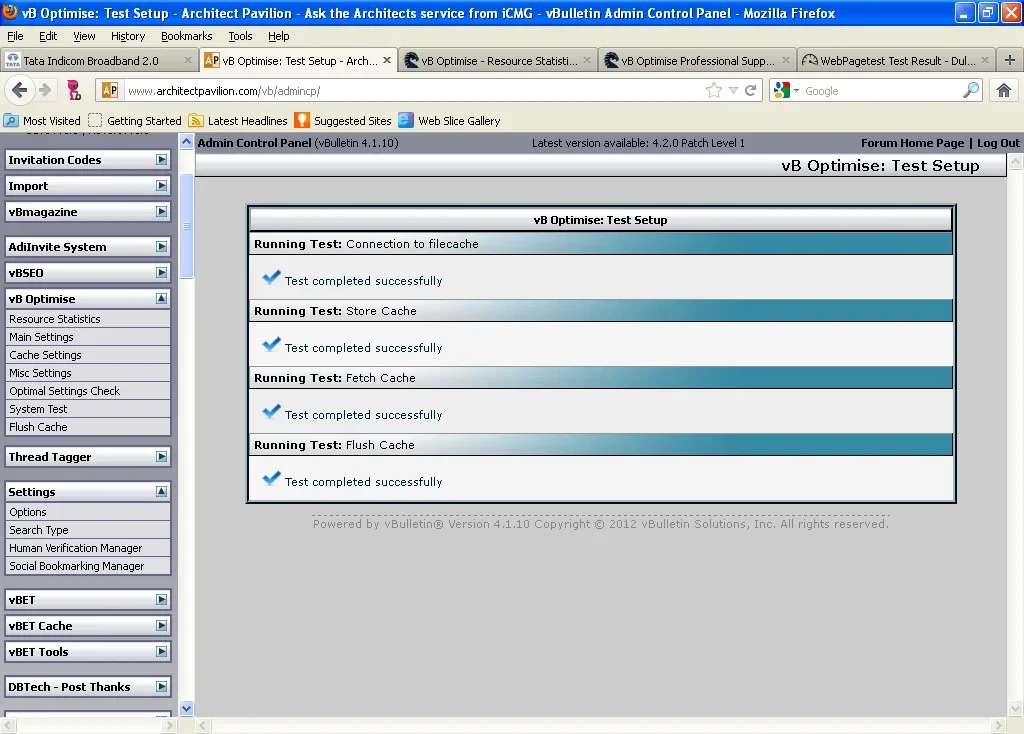Open the Help menu
Viewport: 1024px width, 734px height.
tap(278, 36)
